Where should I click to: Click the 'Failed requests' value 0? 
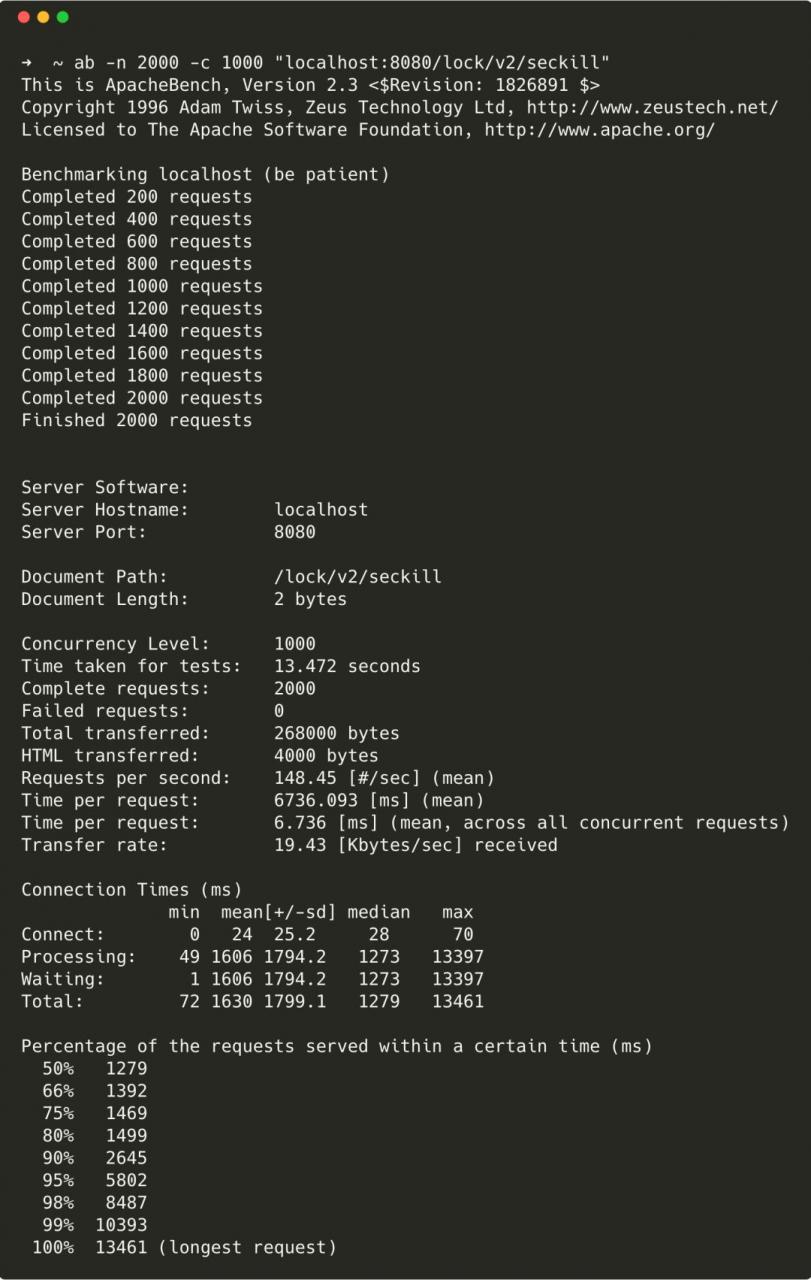point(279,711)
